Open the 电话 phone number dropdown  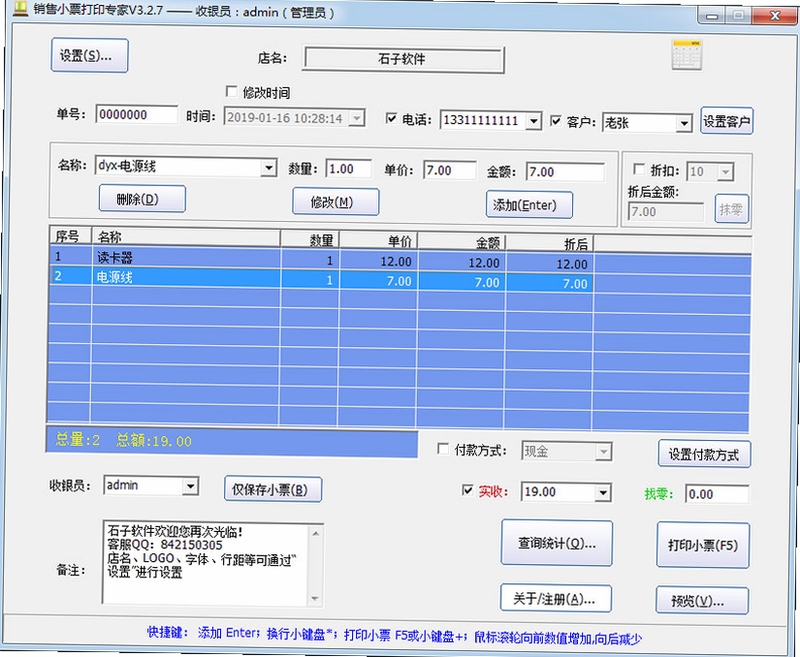tap(534, 121)
